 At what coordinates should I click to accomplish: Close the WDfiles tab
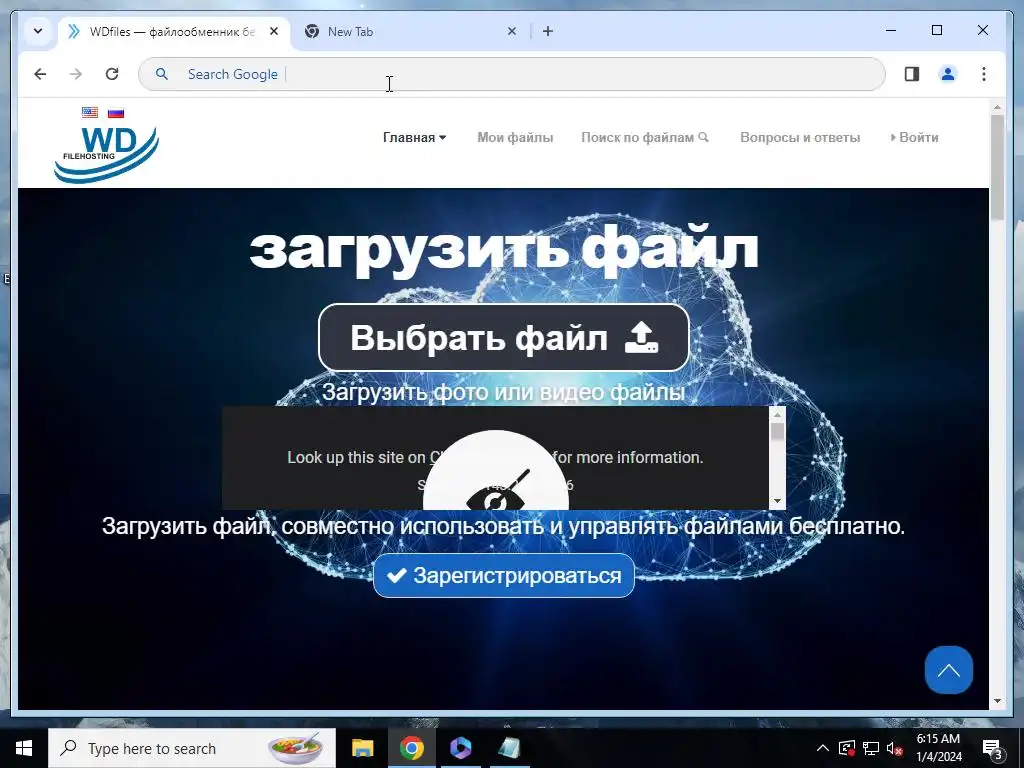click(x=274, y=31)
